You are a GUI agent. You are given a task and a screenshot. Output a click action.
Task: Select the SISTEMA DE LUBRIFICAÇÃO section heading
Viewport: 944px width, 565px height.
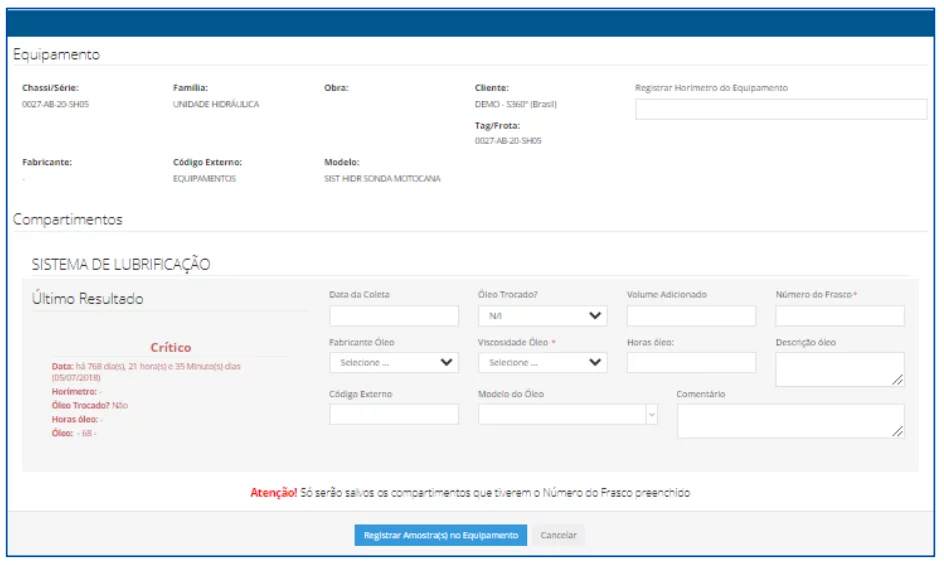[121, 265]
